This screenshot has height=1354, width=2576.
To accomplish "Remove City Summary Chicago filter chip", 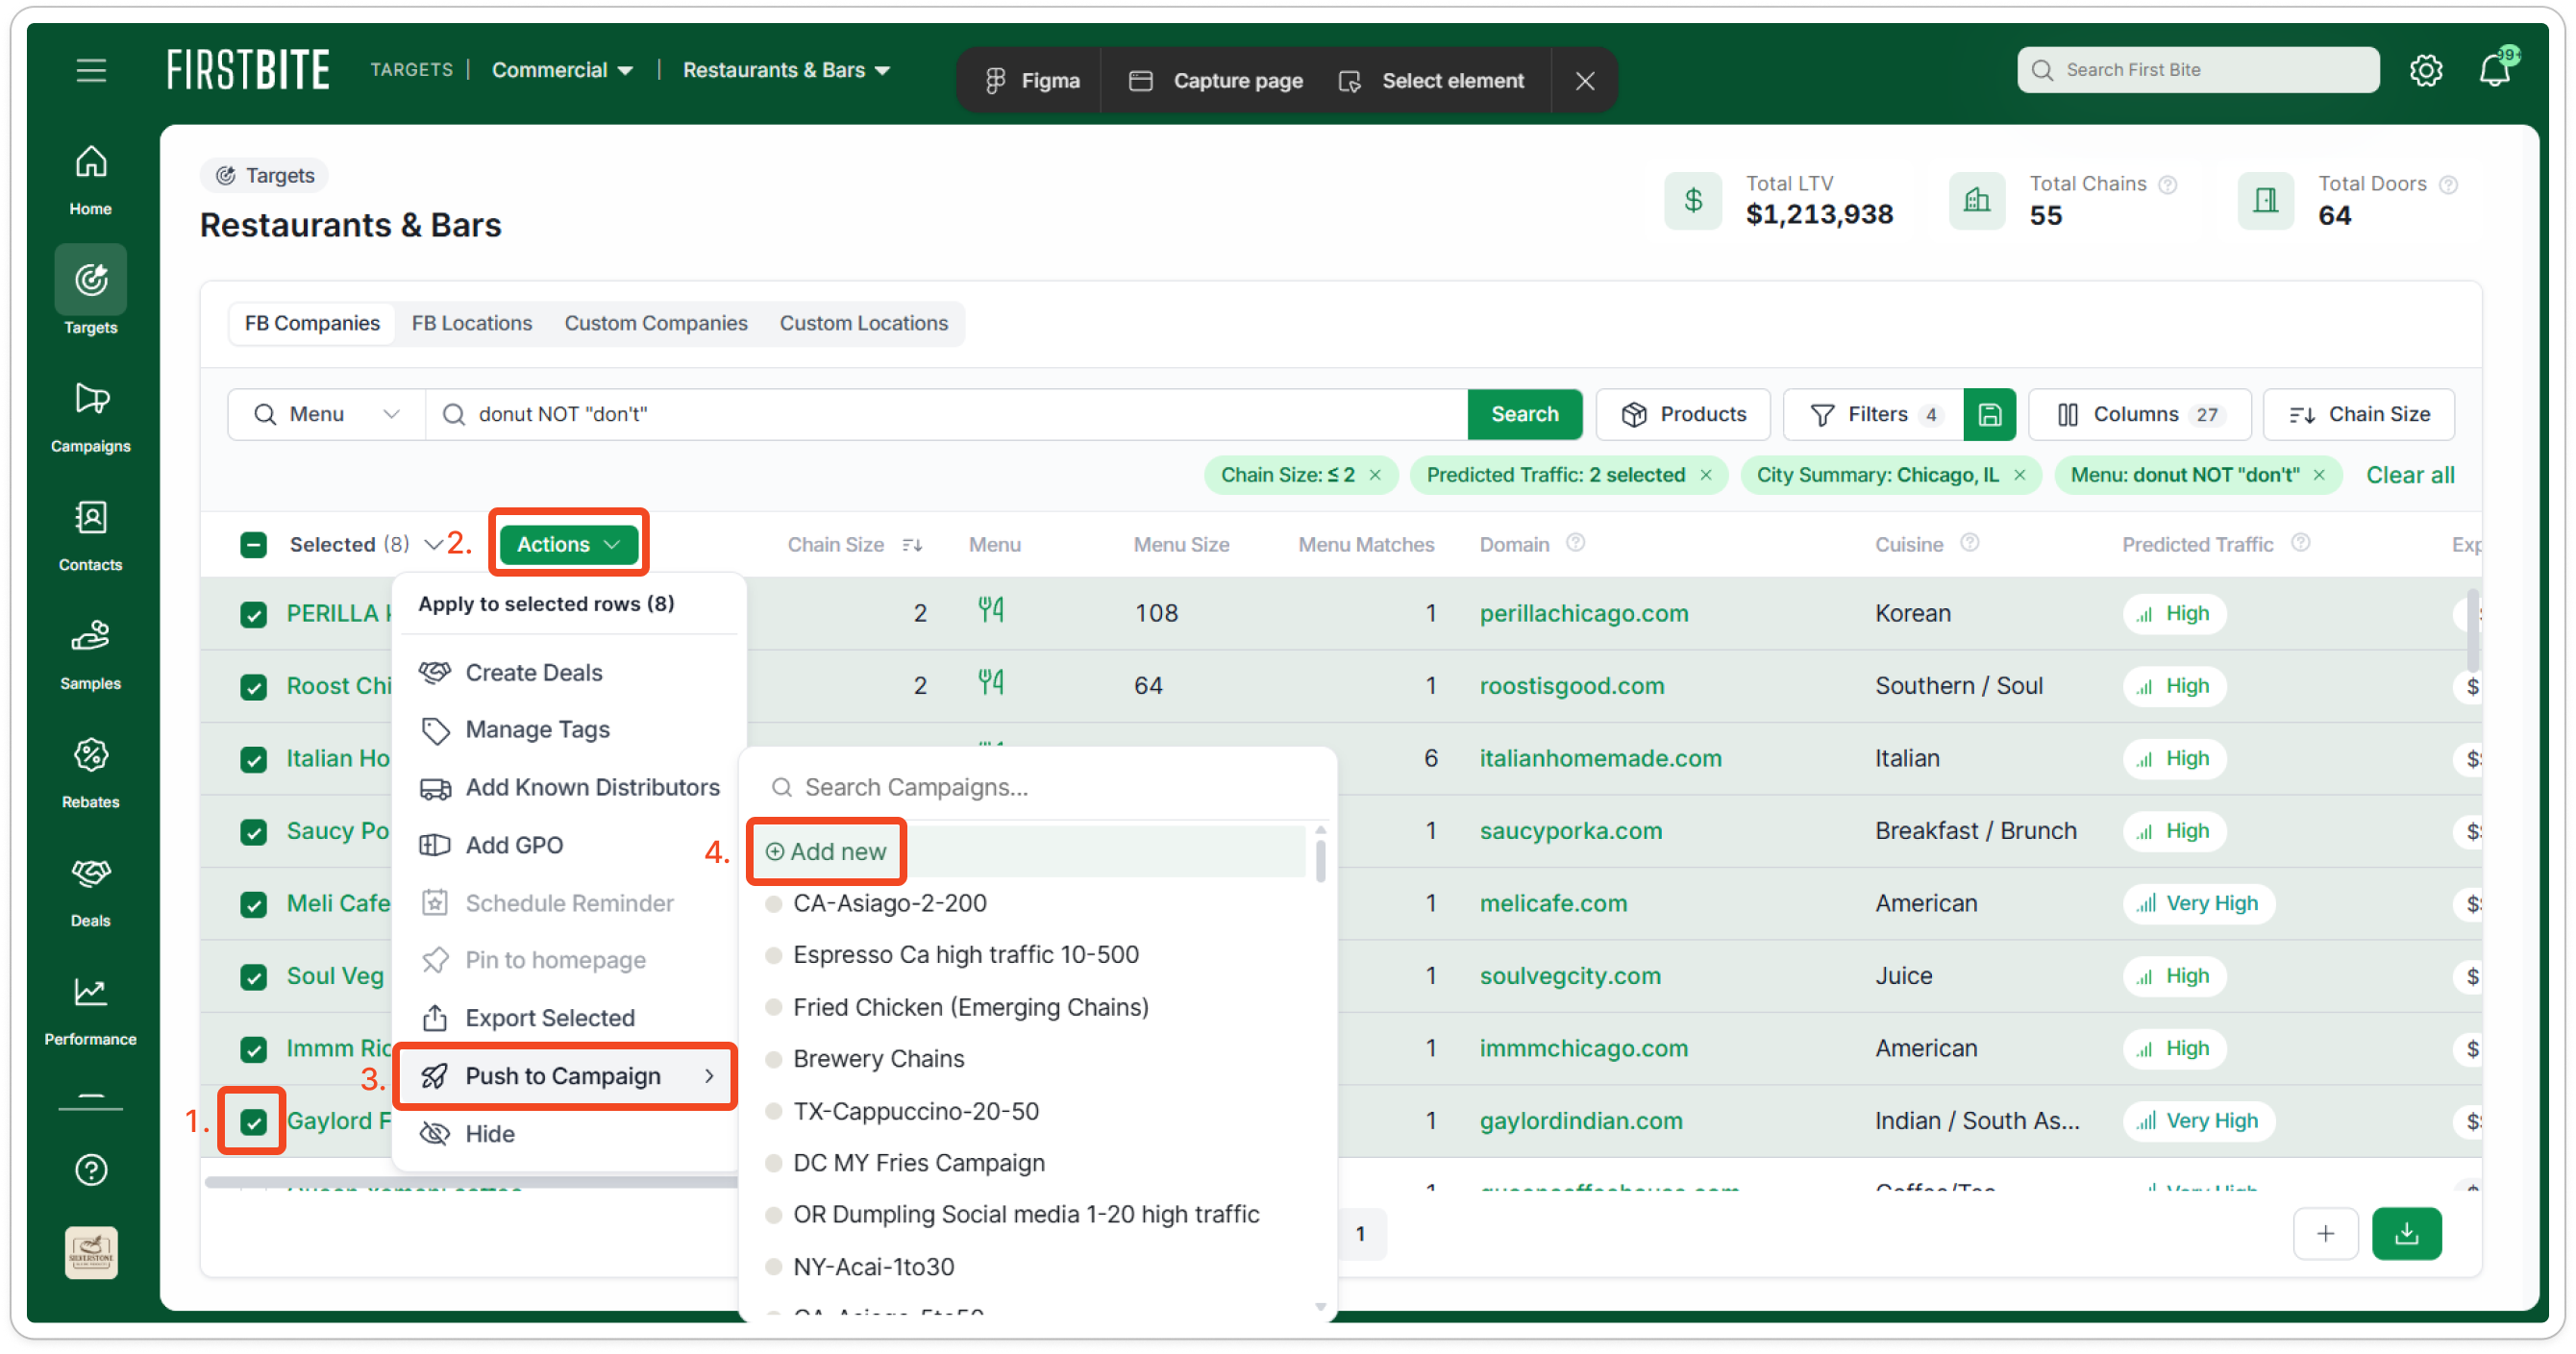I will [x=2020, y=475].
